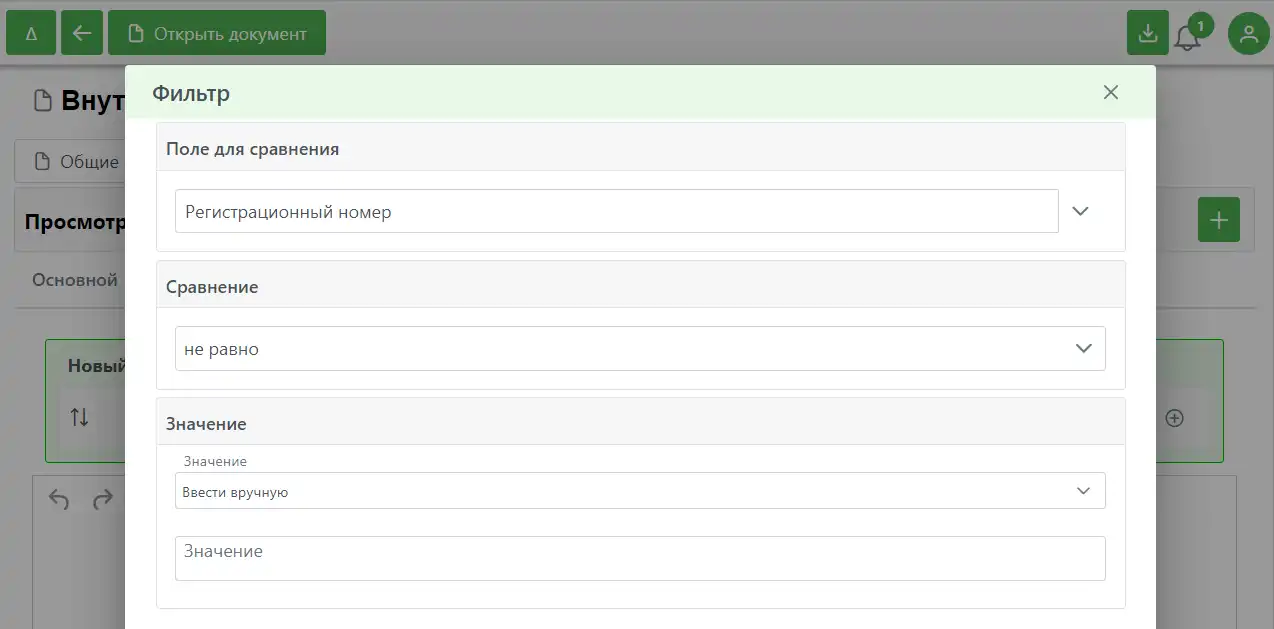1274x629 pixels.
Task: Click the delta icon button in top bar
Action: click(31, 33)
